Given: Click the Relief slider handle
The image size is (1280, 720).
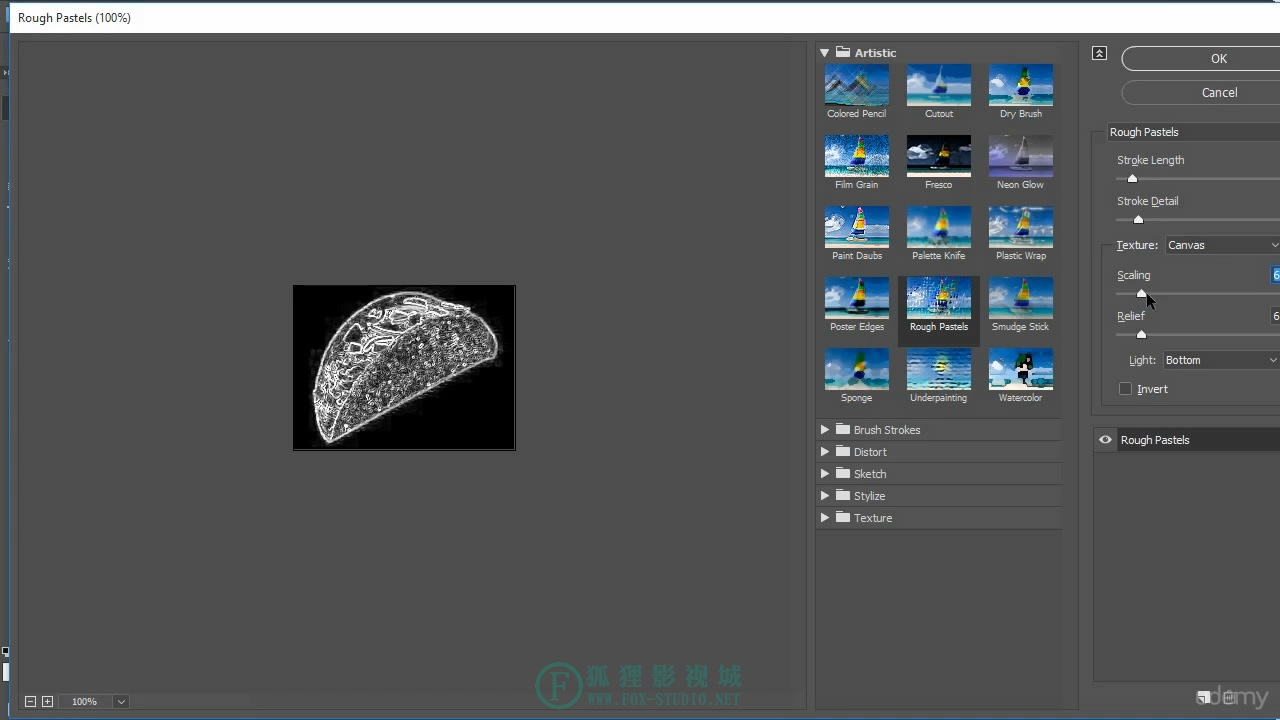Looking at the screenshot, I should click(x=1141, y=335).
